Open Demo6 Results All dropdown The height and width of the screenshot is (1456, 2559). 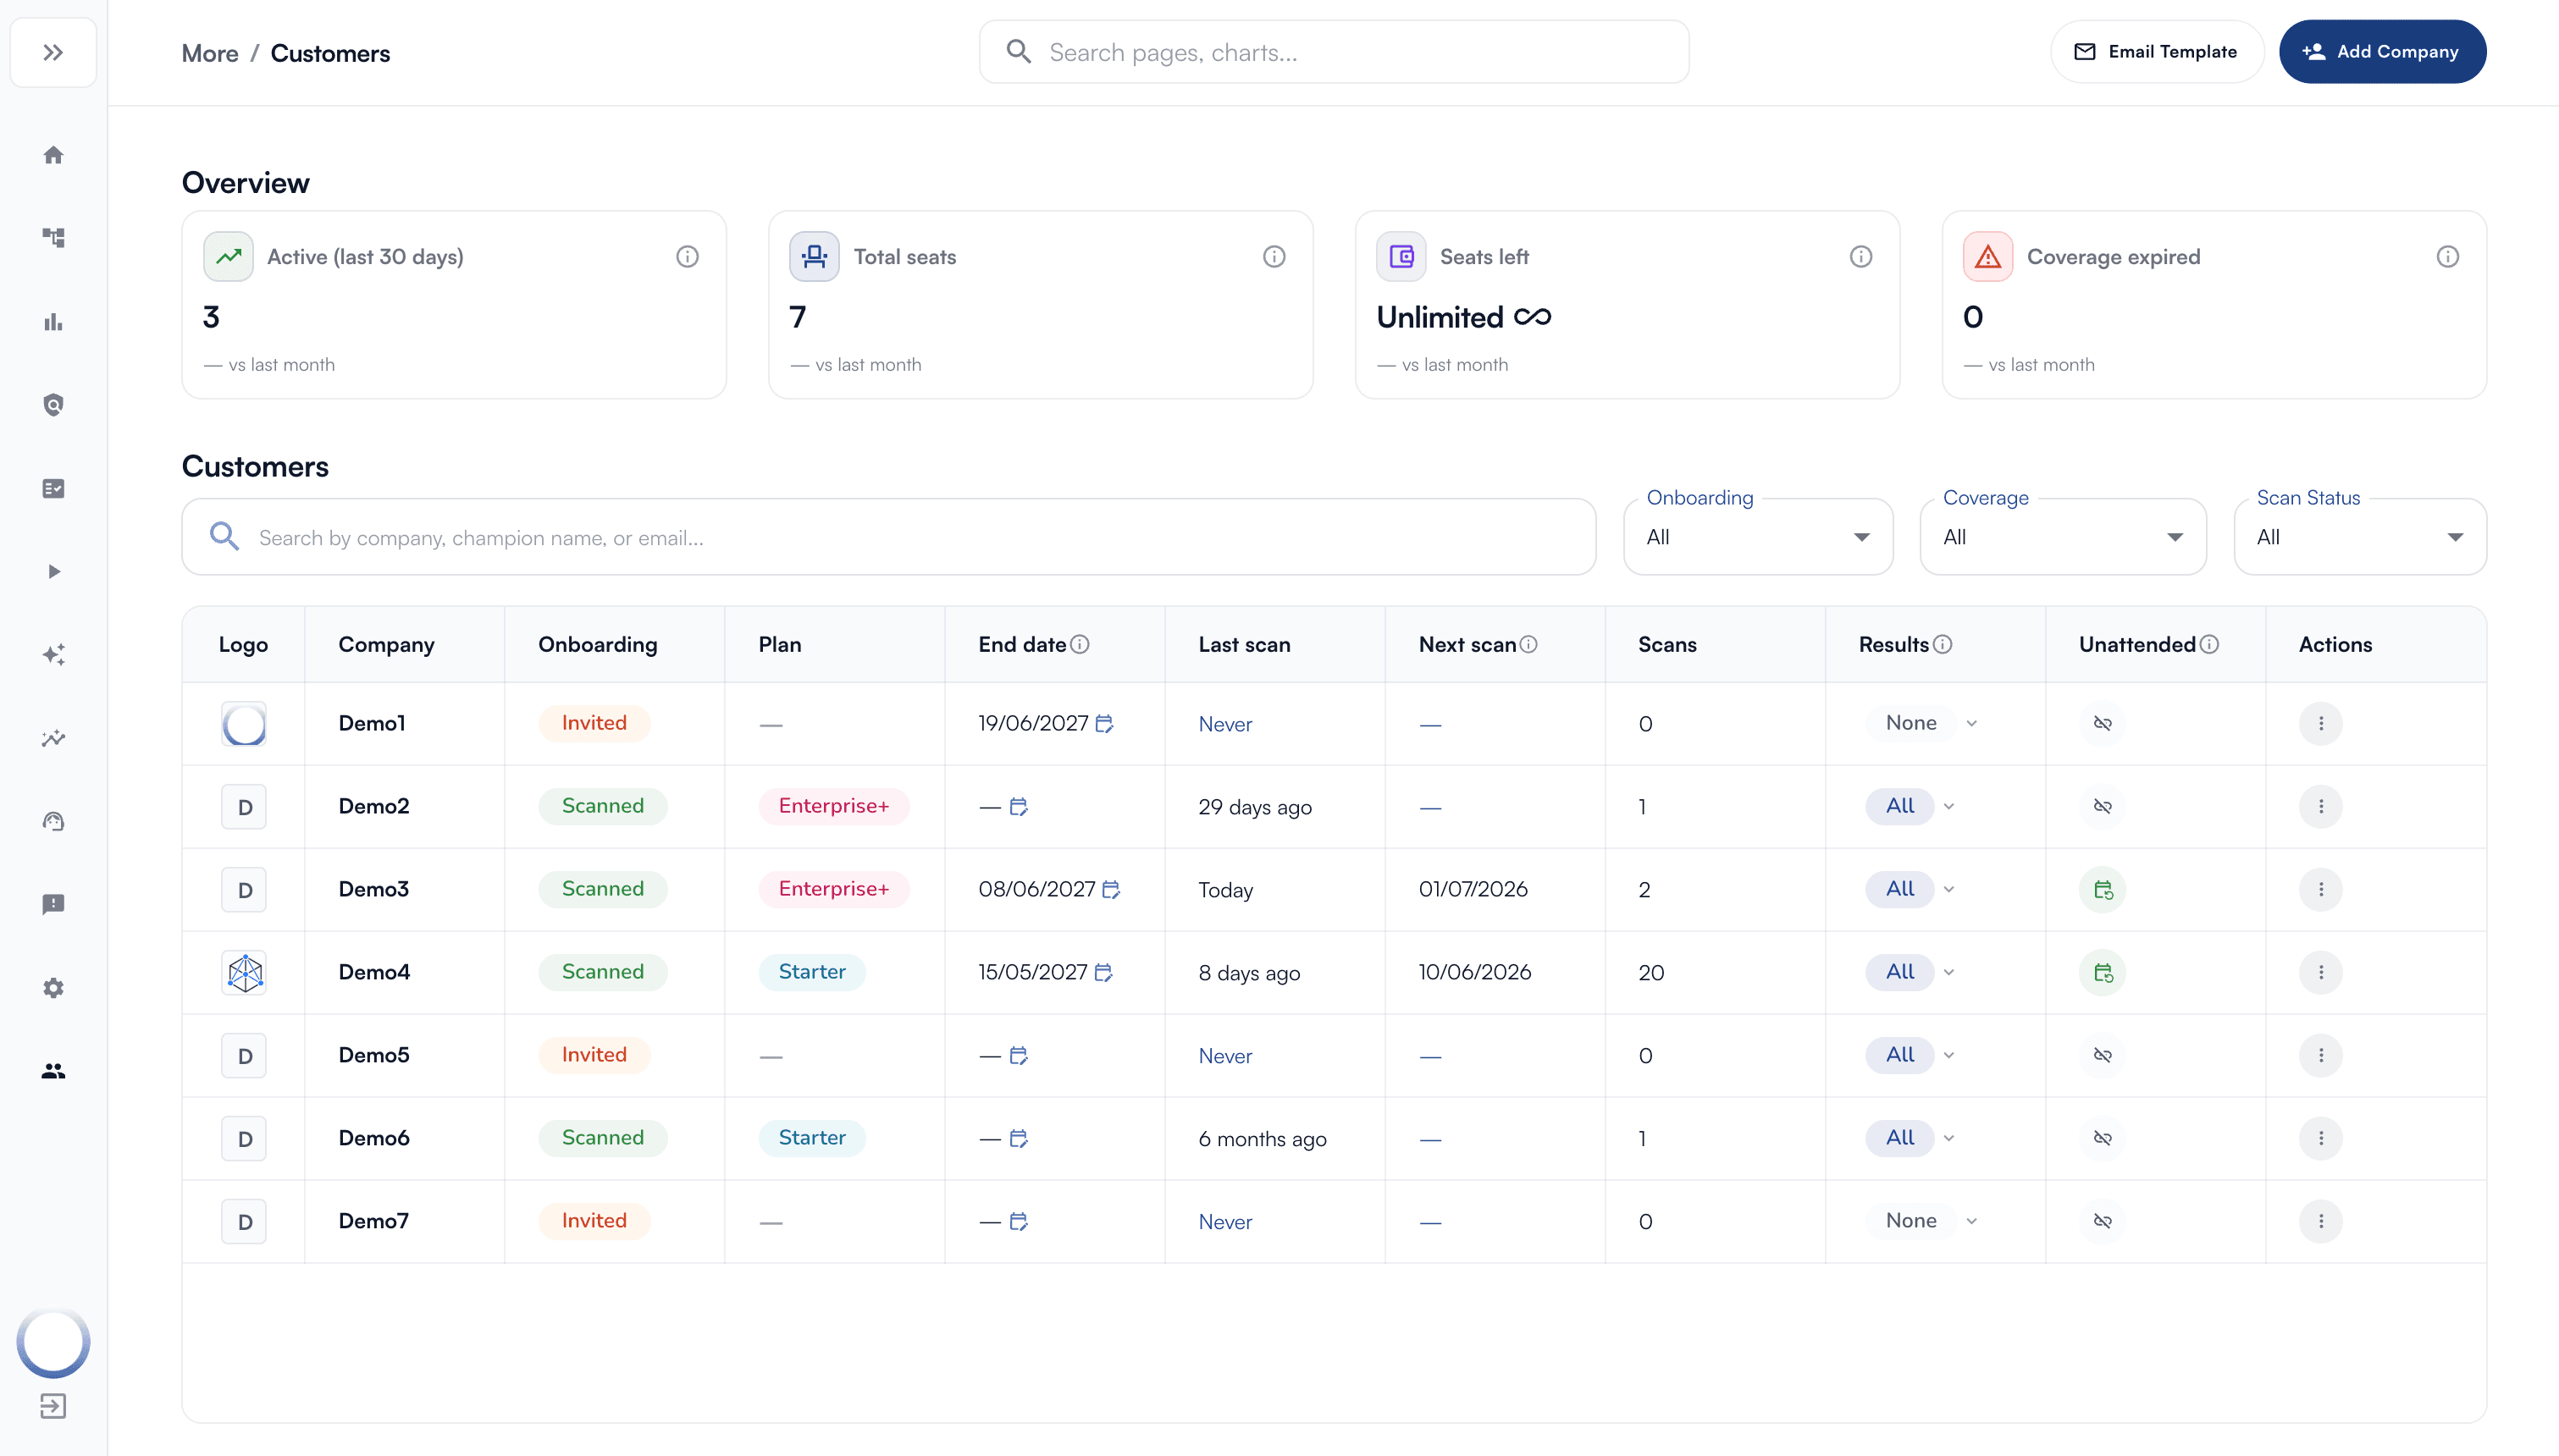(1910, 1138)
